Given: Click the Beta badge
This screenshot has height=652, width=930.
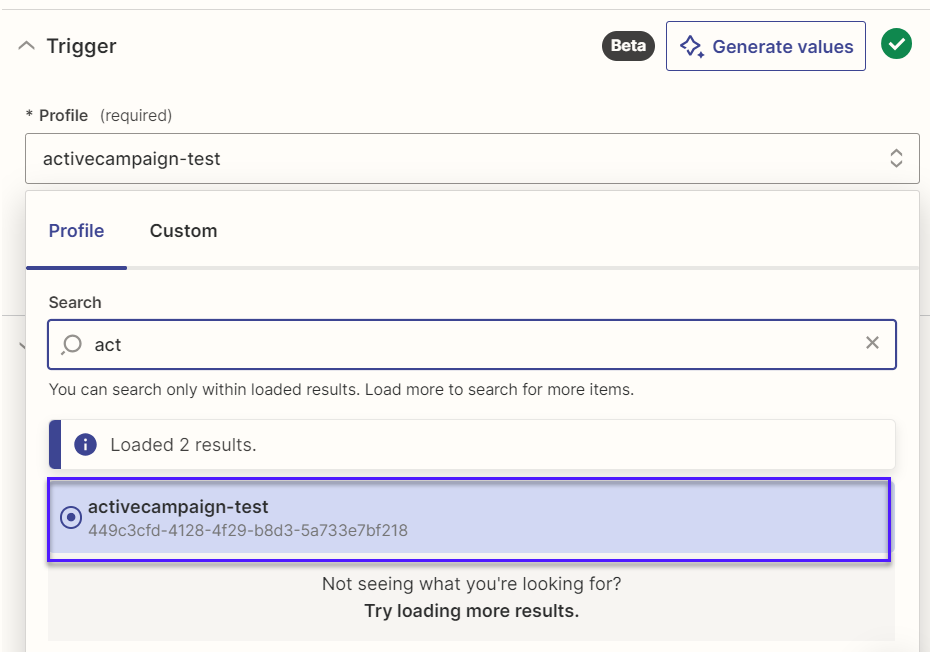Looking at the screenshot, I should click(x=628, y=46).
